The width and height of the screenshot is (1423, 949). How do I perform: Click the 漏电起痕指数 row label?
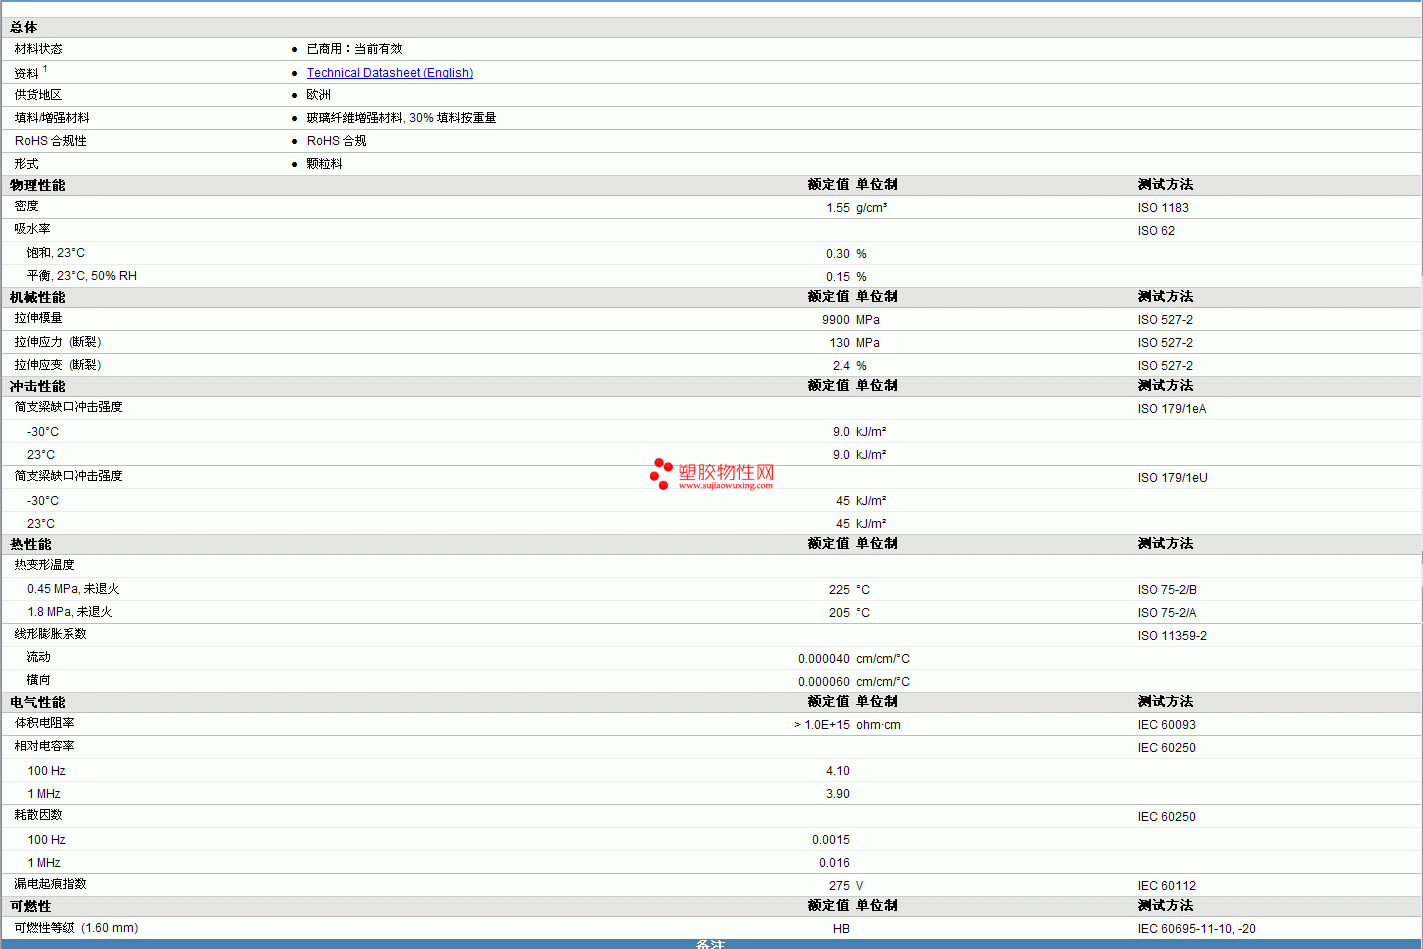[51, 884]
